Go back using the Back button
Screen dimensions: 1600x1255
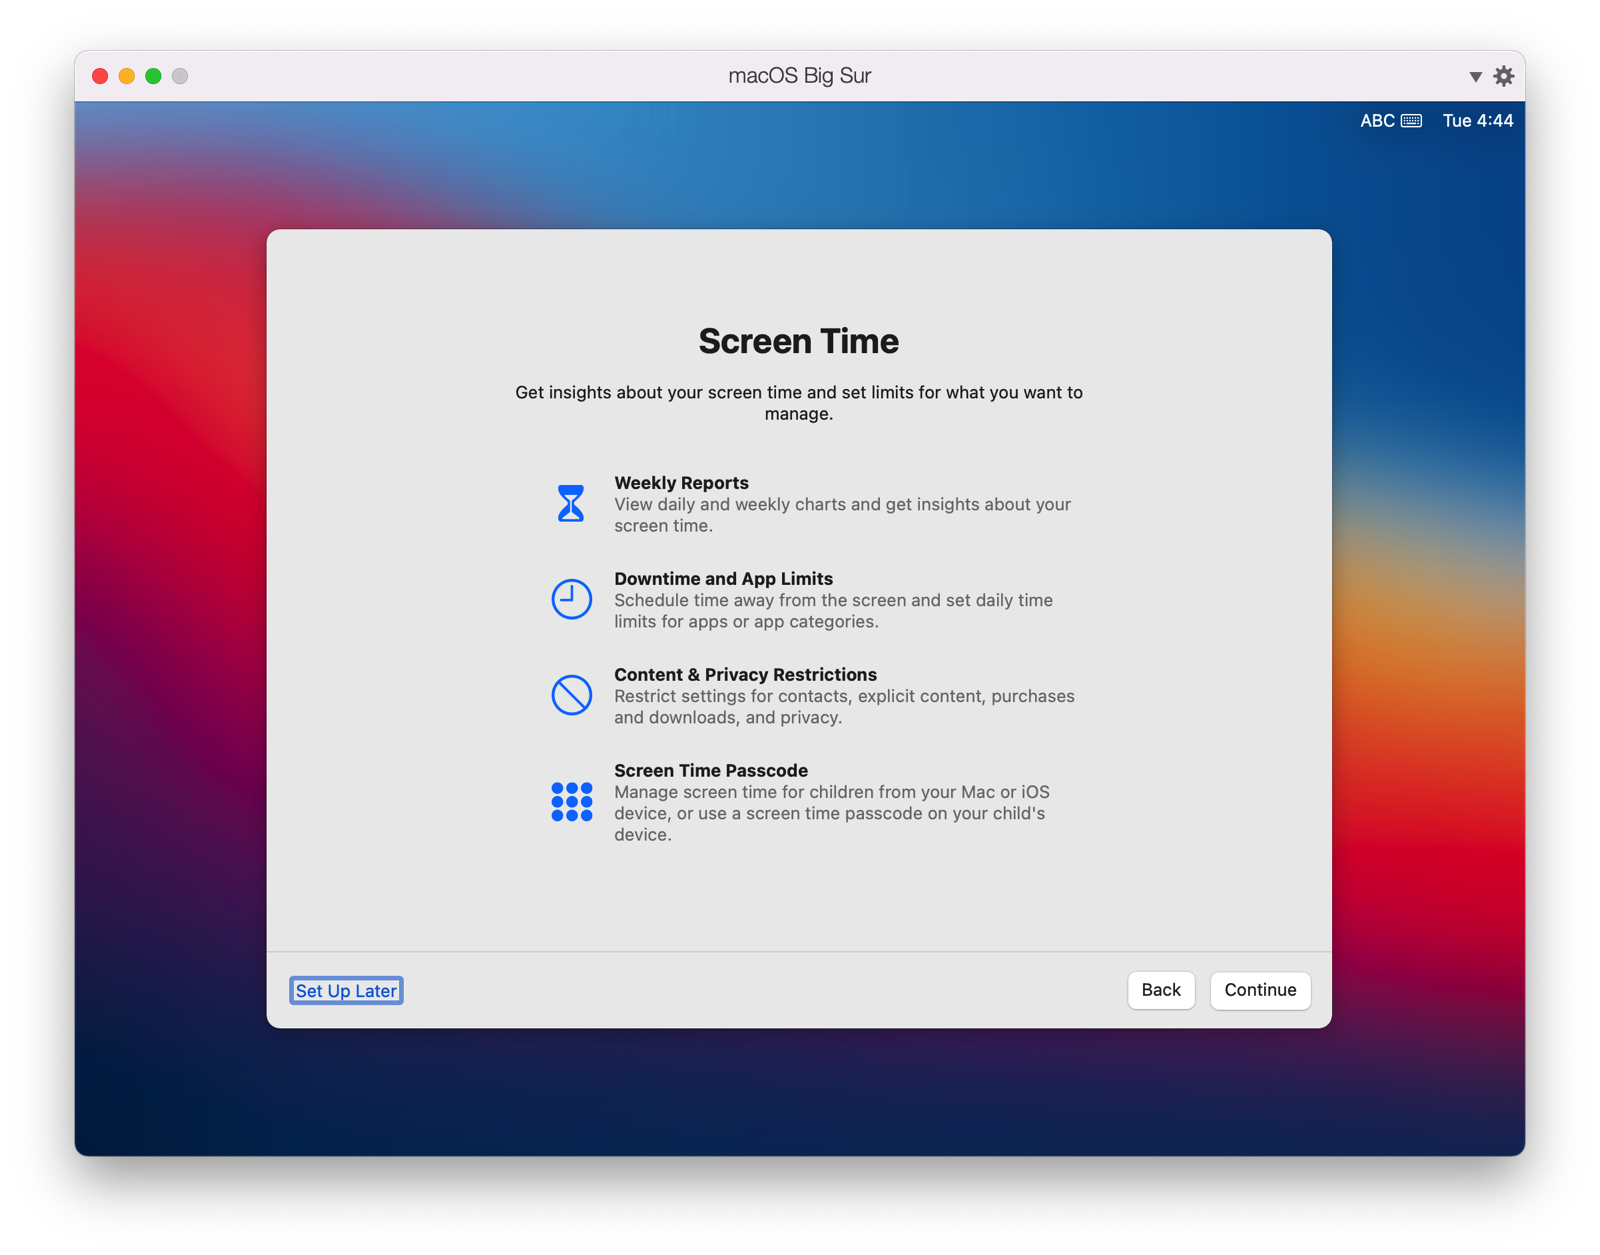pyautogui.click(x=1160, y=990)
